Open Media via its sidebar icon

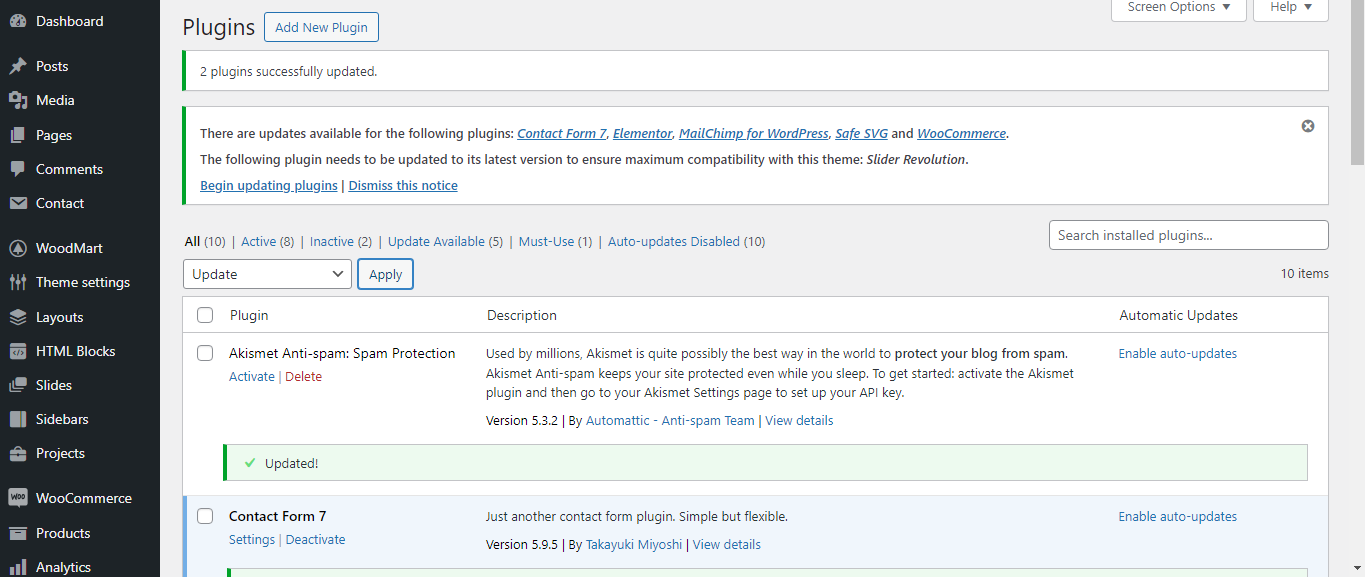pyautogui.click(x=18, y=100)
